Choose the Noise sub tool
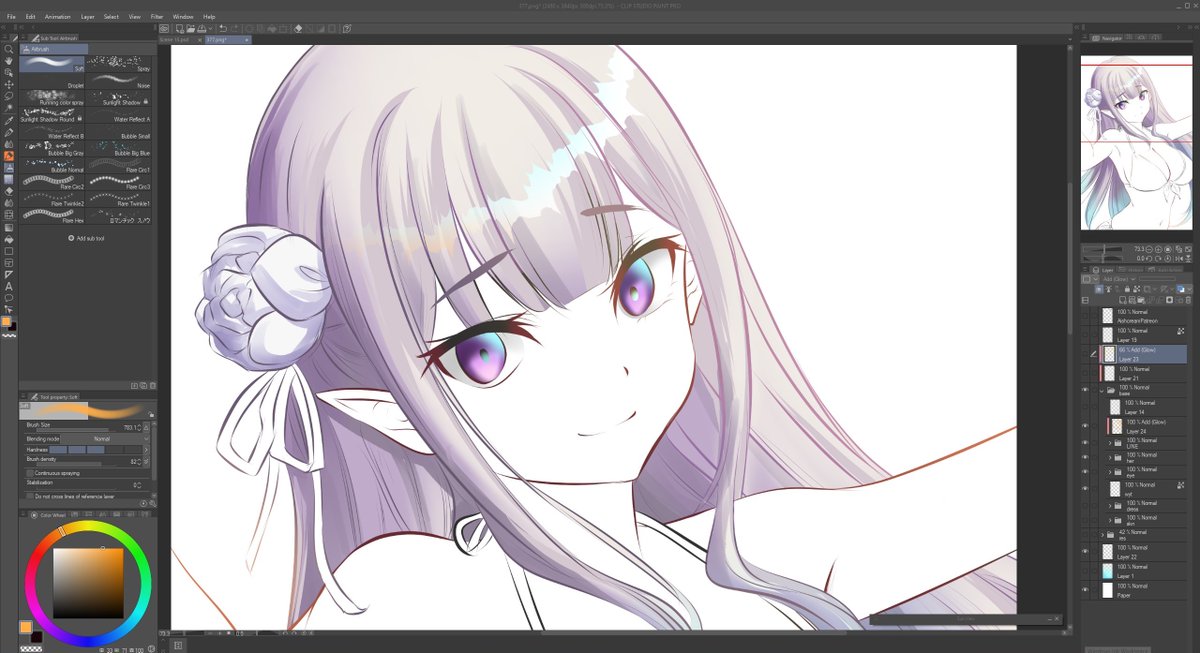Image resolution: width=1200 pixels, height=653 pixels. (119, 81)
